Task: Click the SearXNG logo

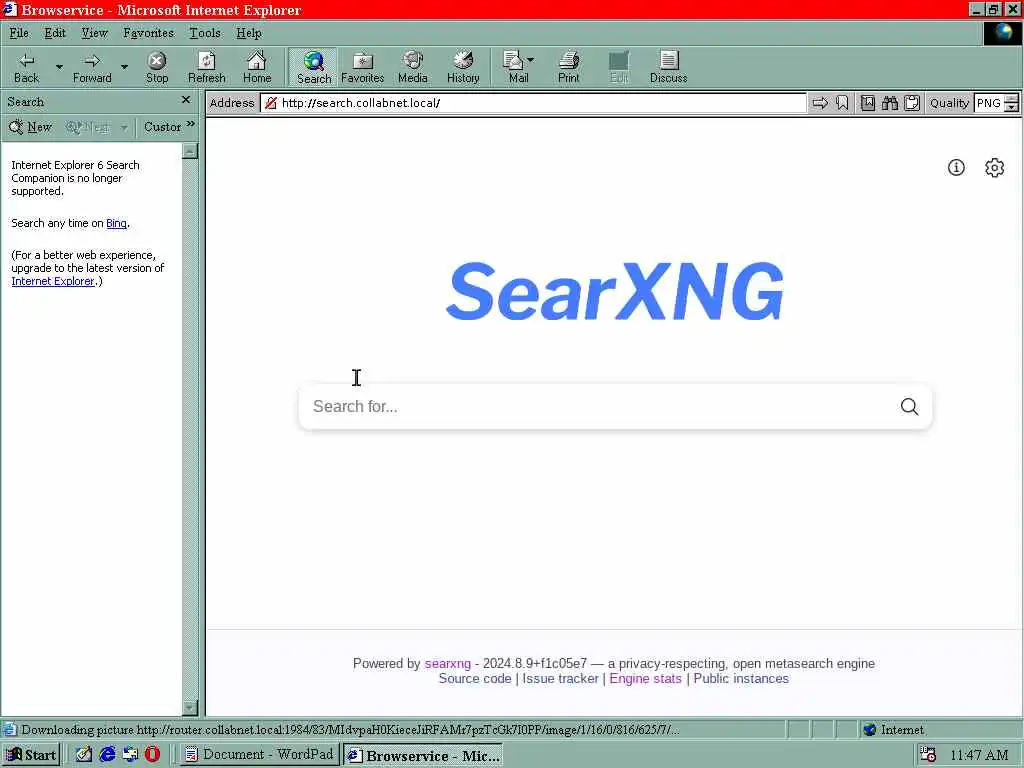Action: point(615,291)
